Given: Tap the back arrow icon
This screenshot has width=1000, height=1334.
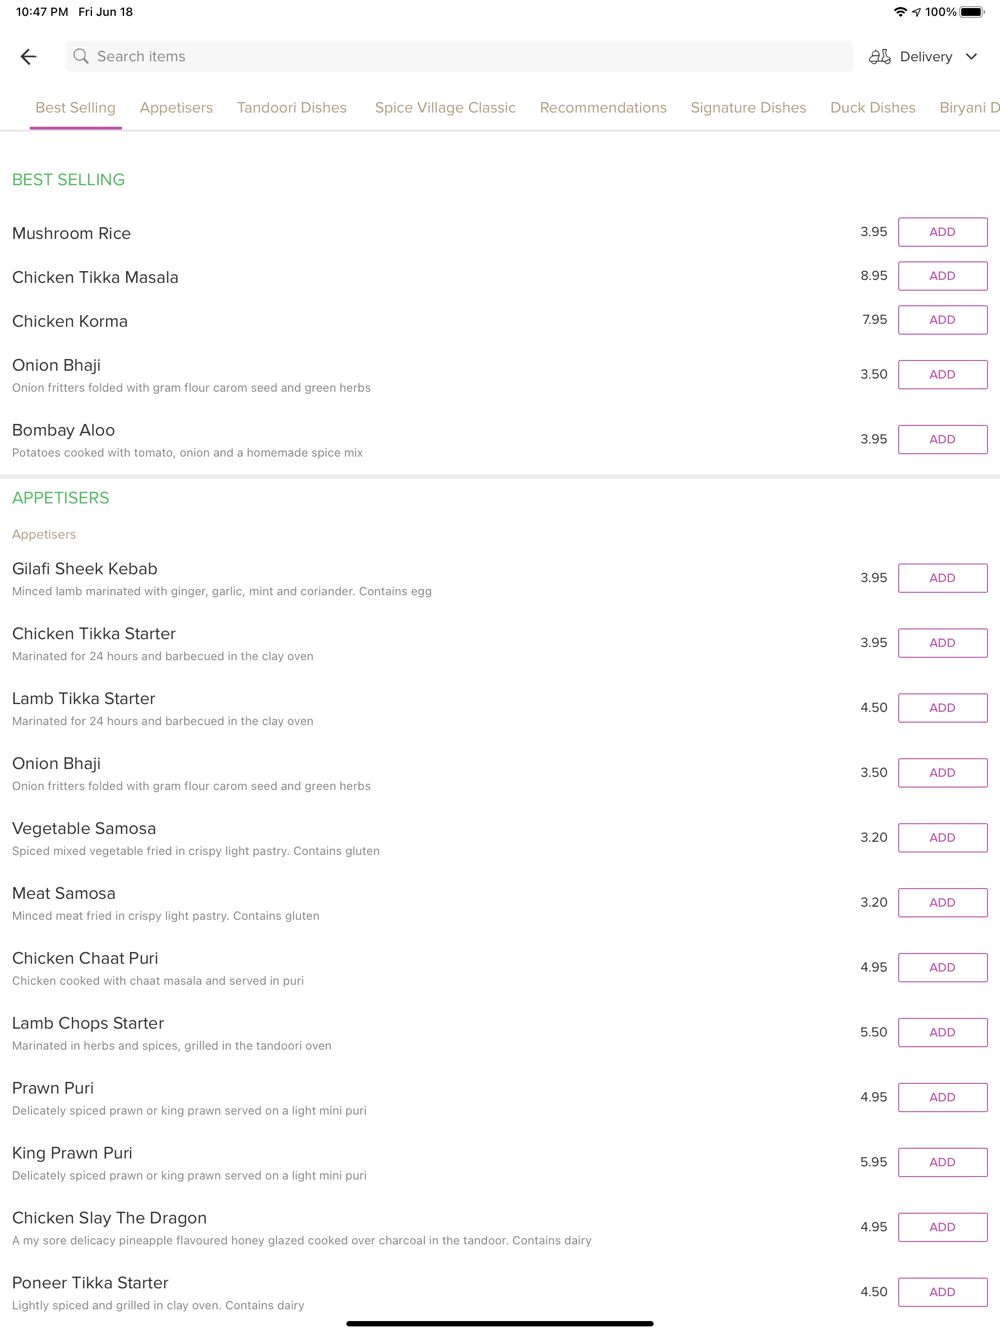Looking at the screenshot, I should coord(29,57).
